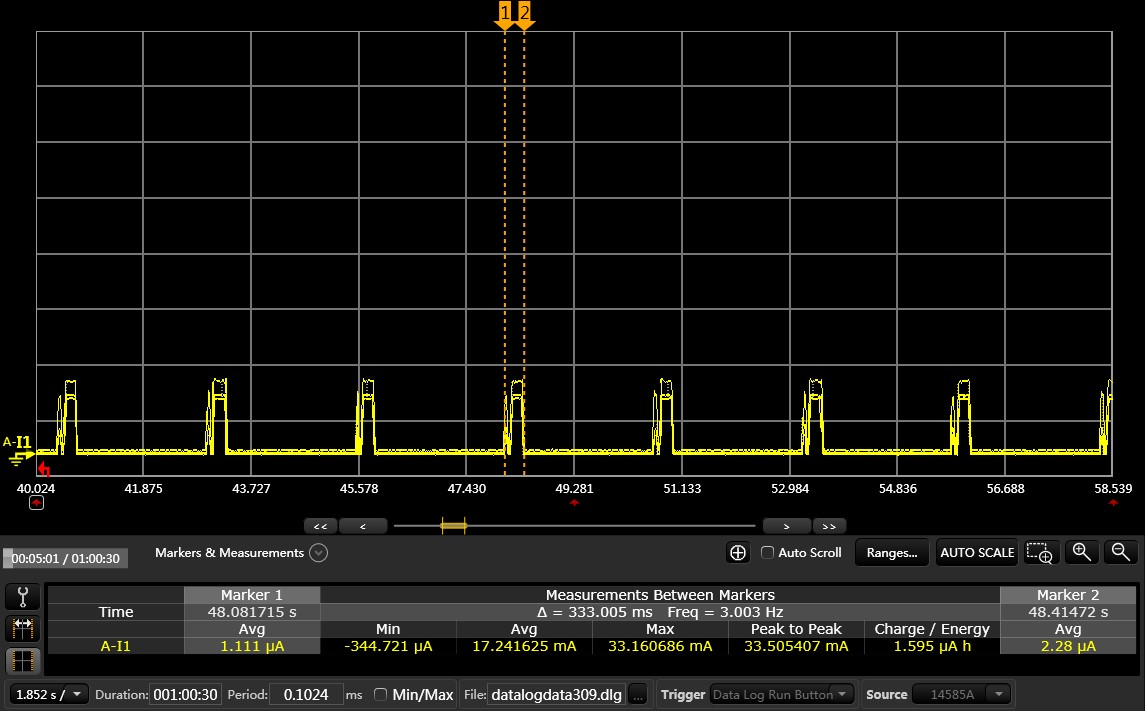Screen dimensions: 1145x711
Task: Zoom out with the minus magnifier
Action: point(1121,553)
